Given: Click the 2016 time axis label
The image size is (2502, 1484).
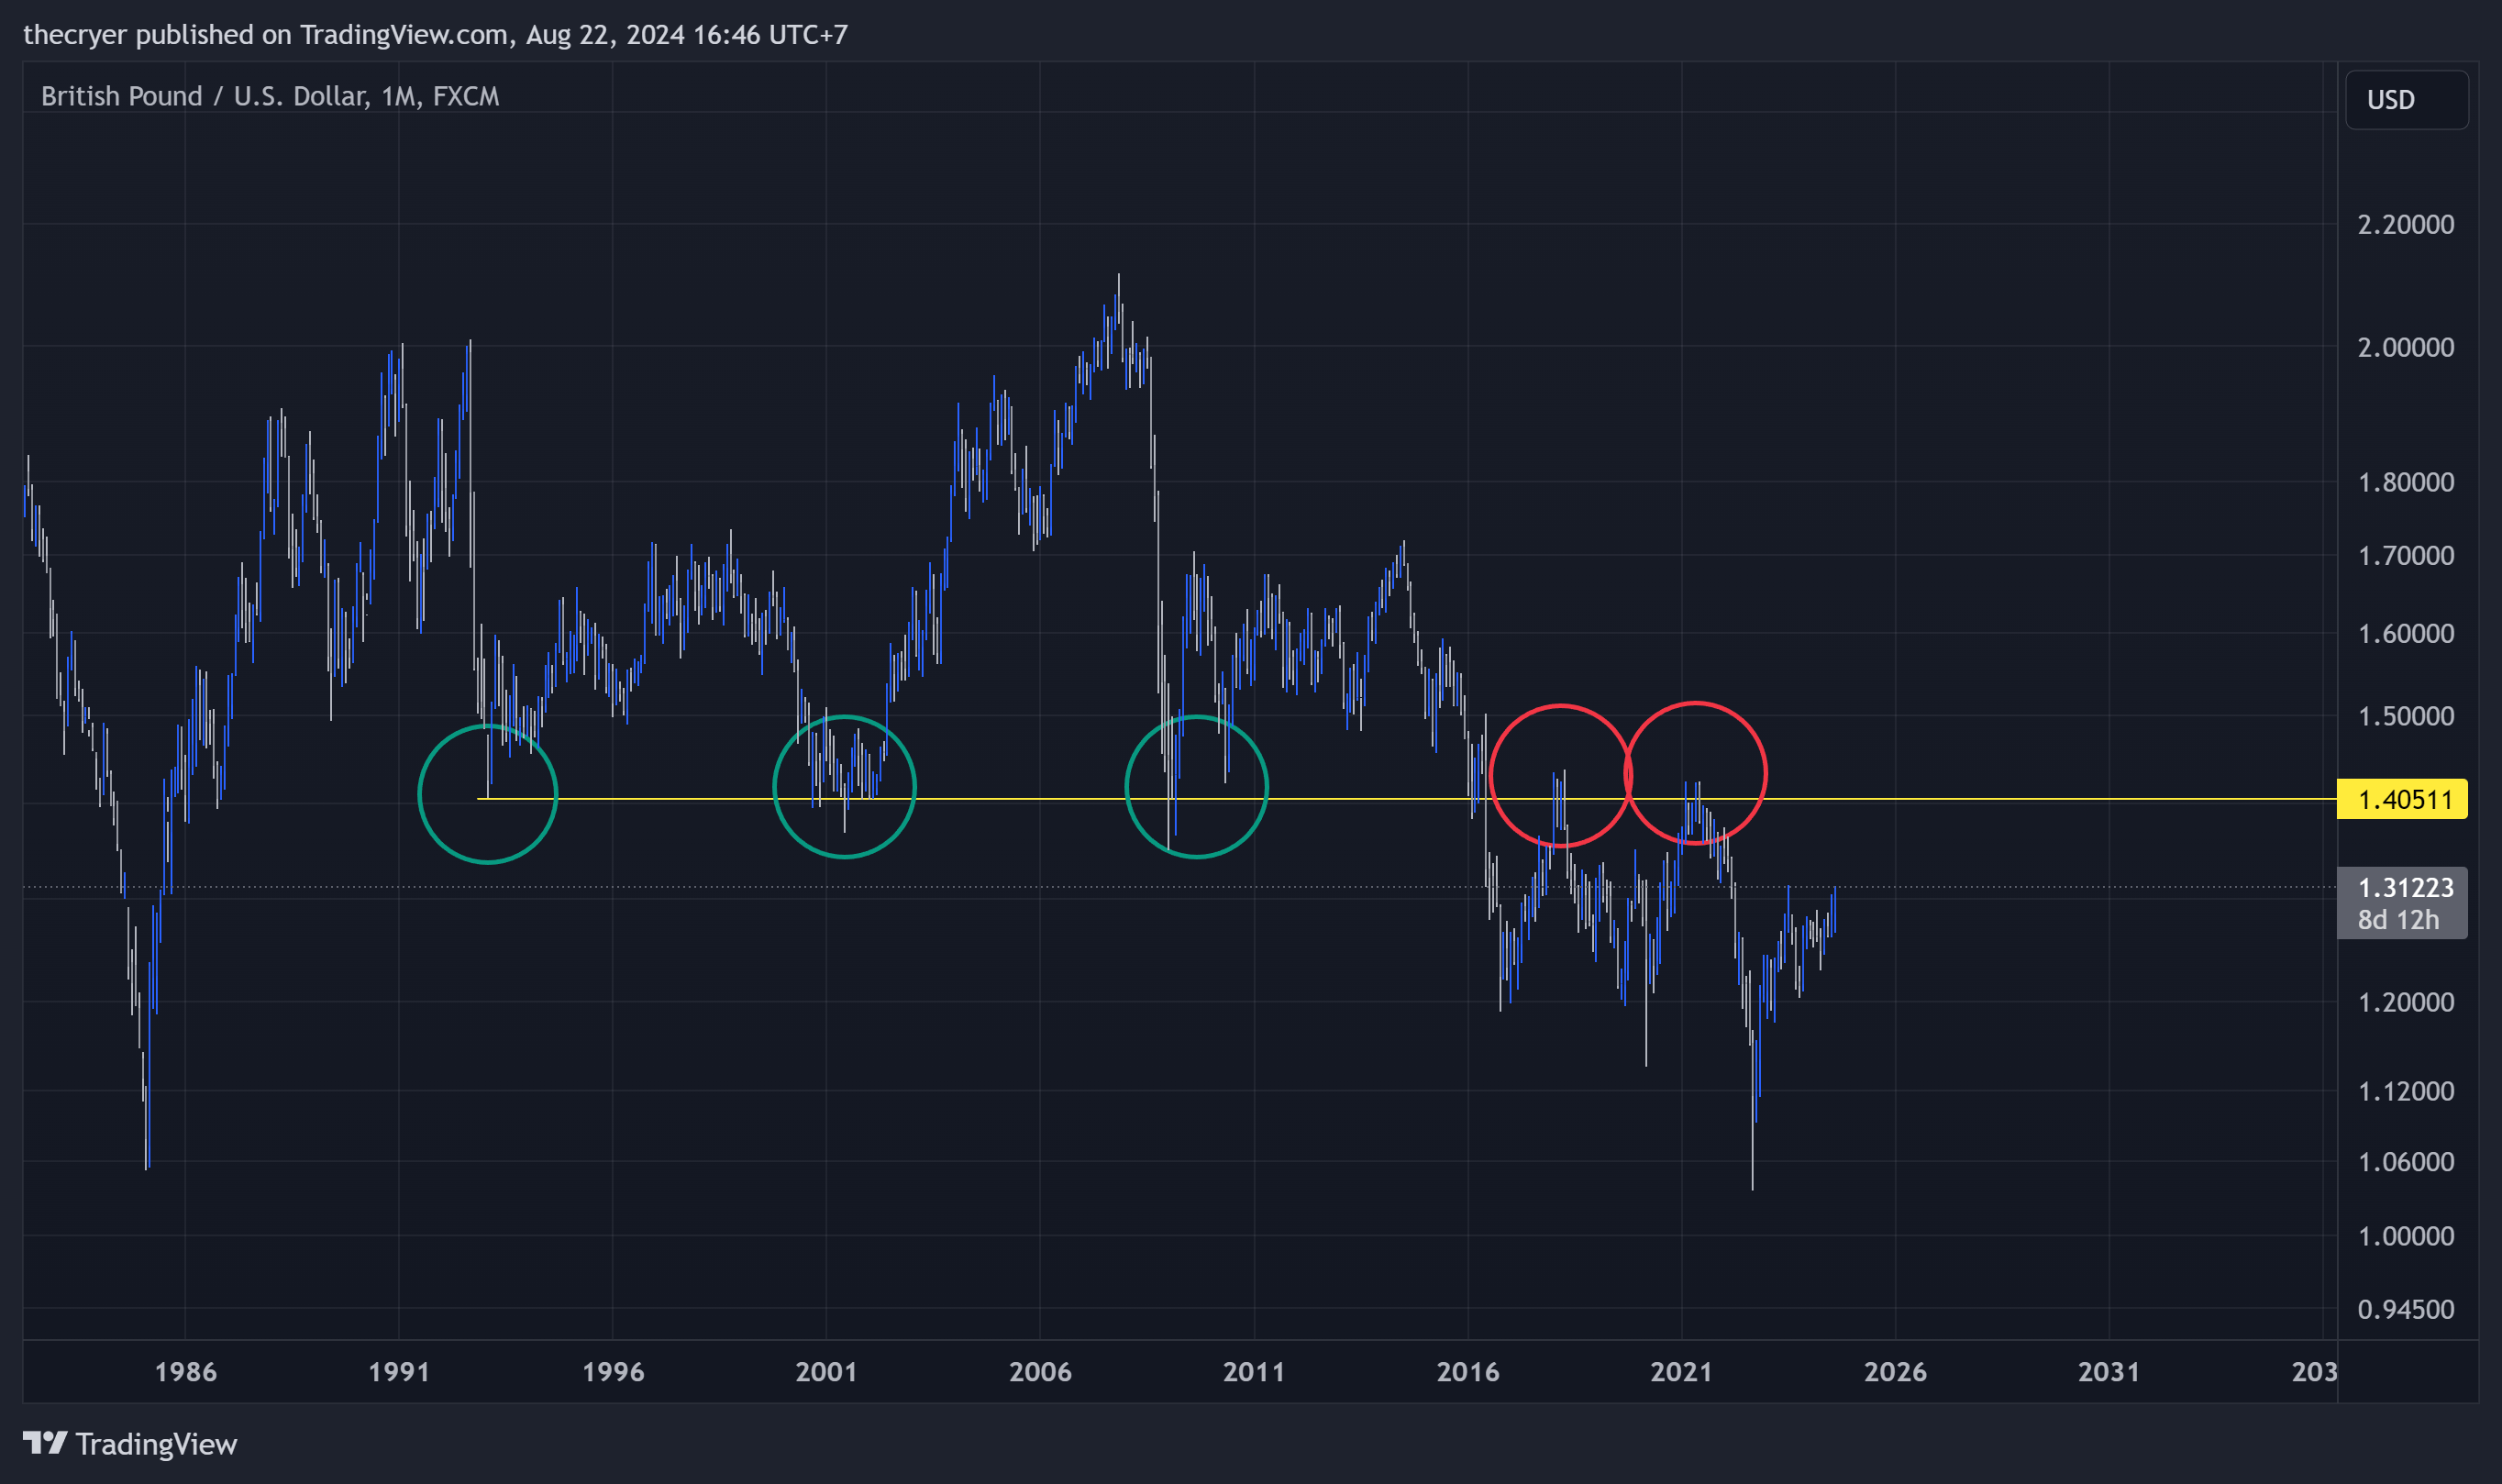Looking at the screenshot, I should pyautogui.click(x=1468, y=1371).
